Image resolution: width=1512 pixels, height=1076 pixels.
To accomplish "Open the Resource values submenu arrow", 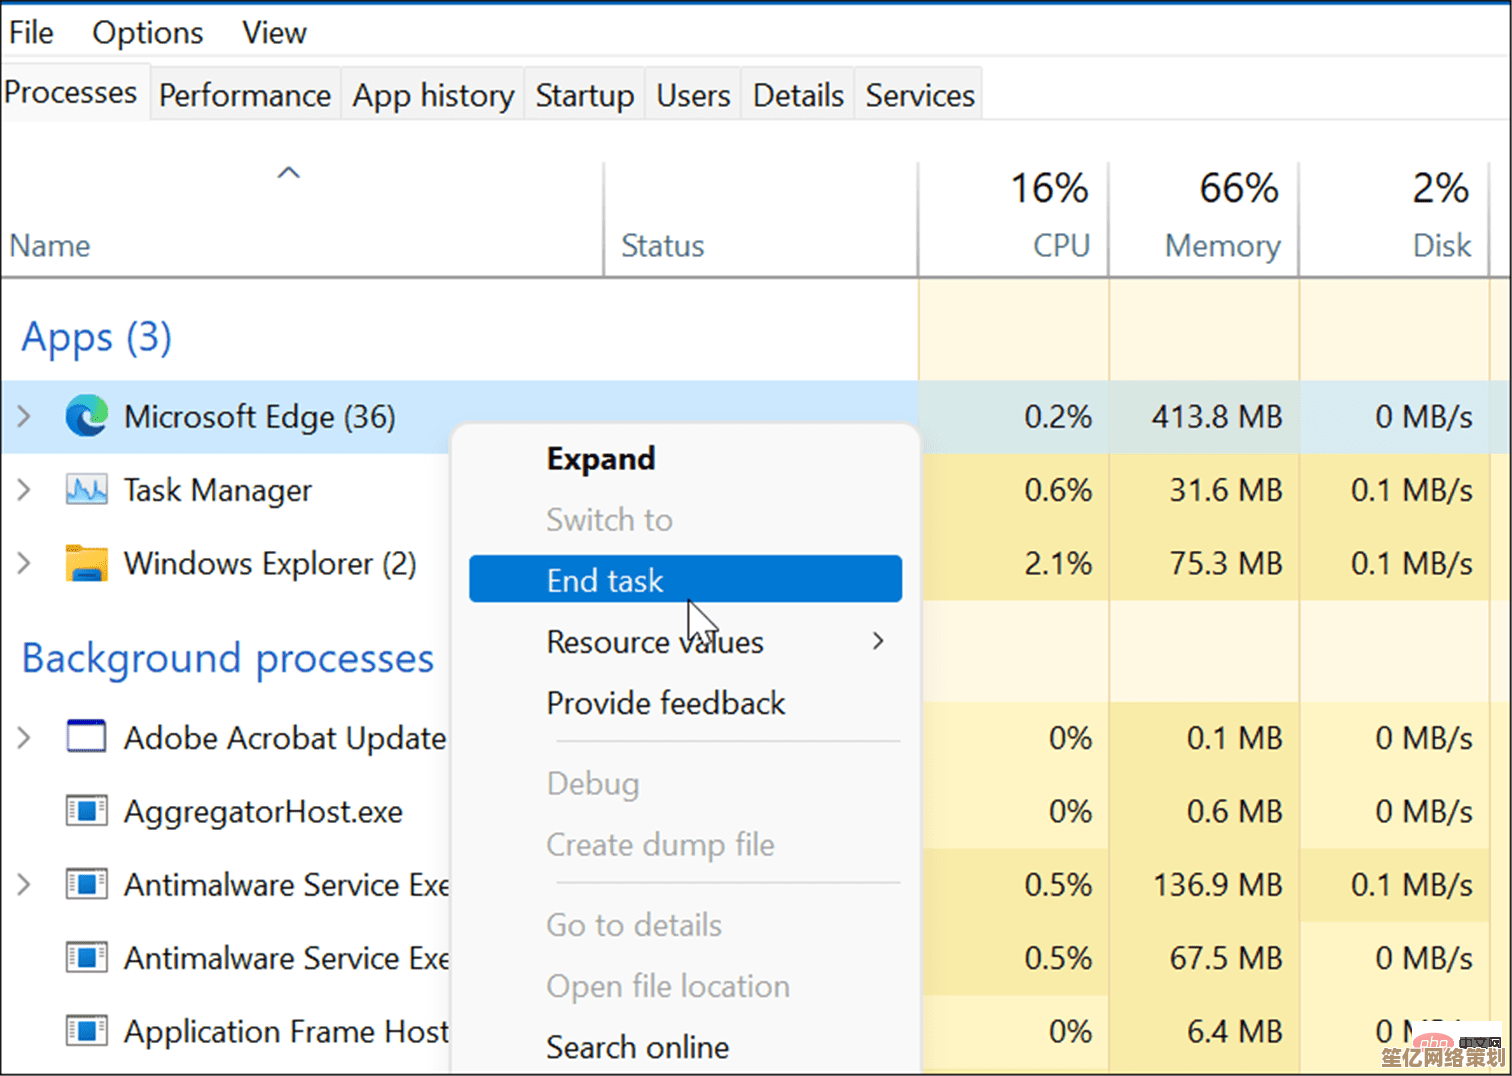I will (878, 641).
